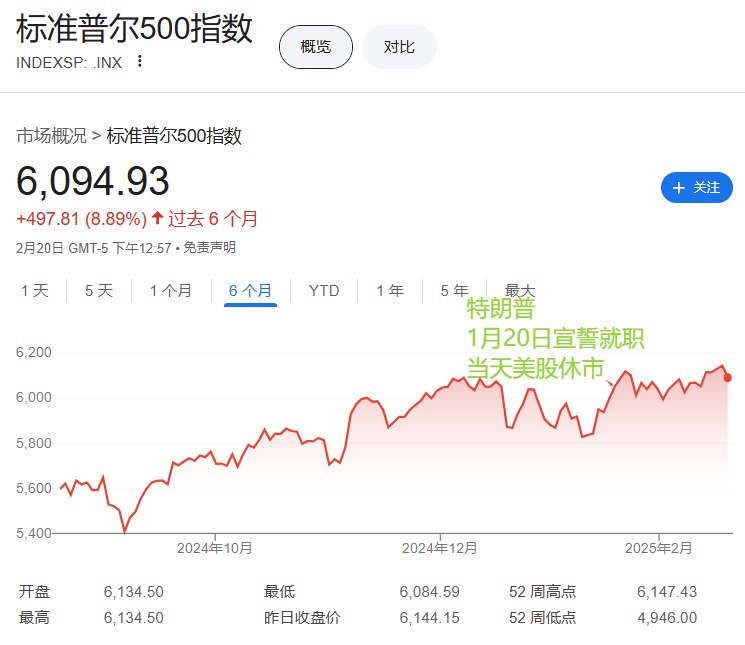Click the 6,200 y-axis label

point(34,352)
